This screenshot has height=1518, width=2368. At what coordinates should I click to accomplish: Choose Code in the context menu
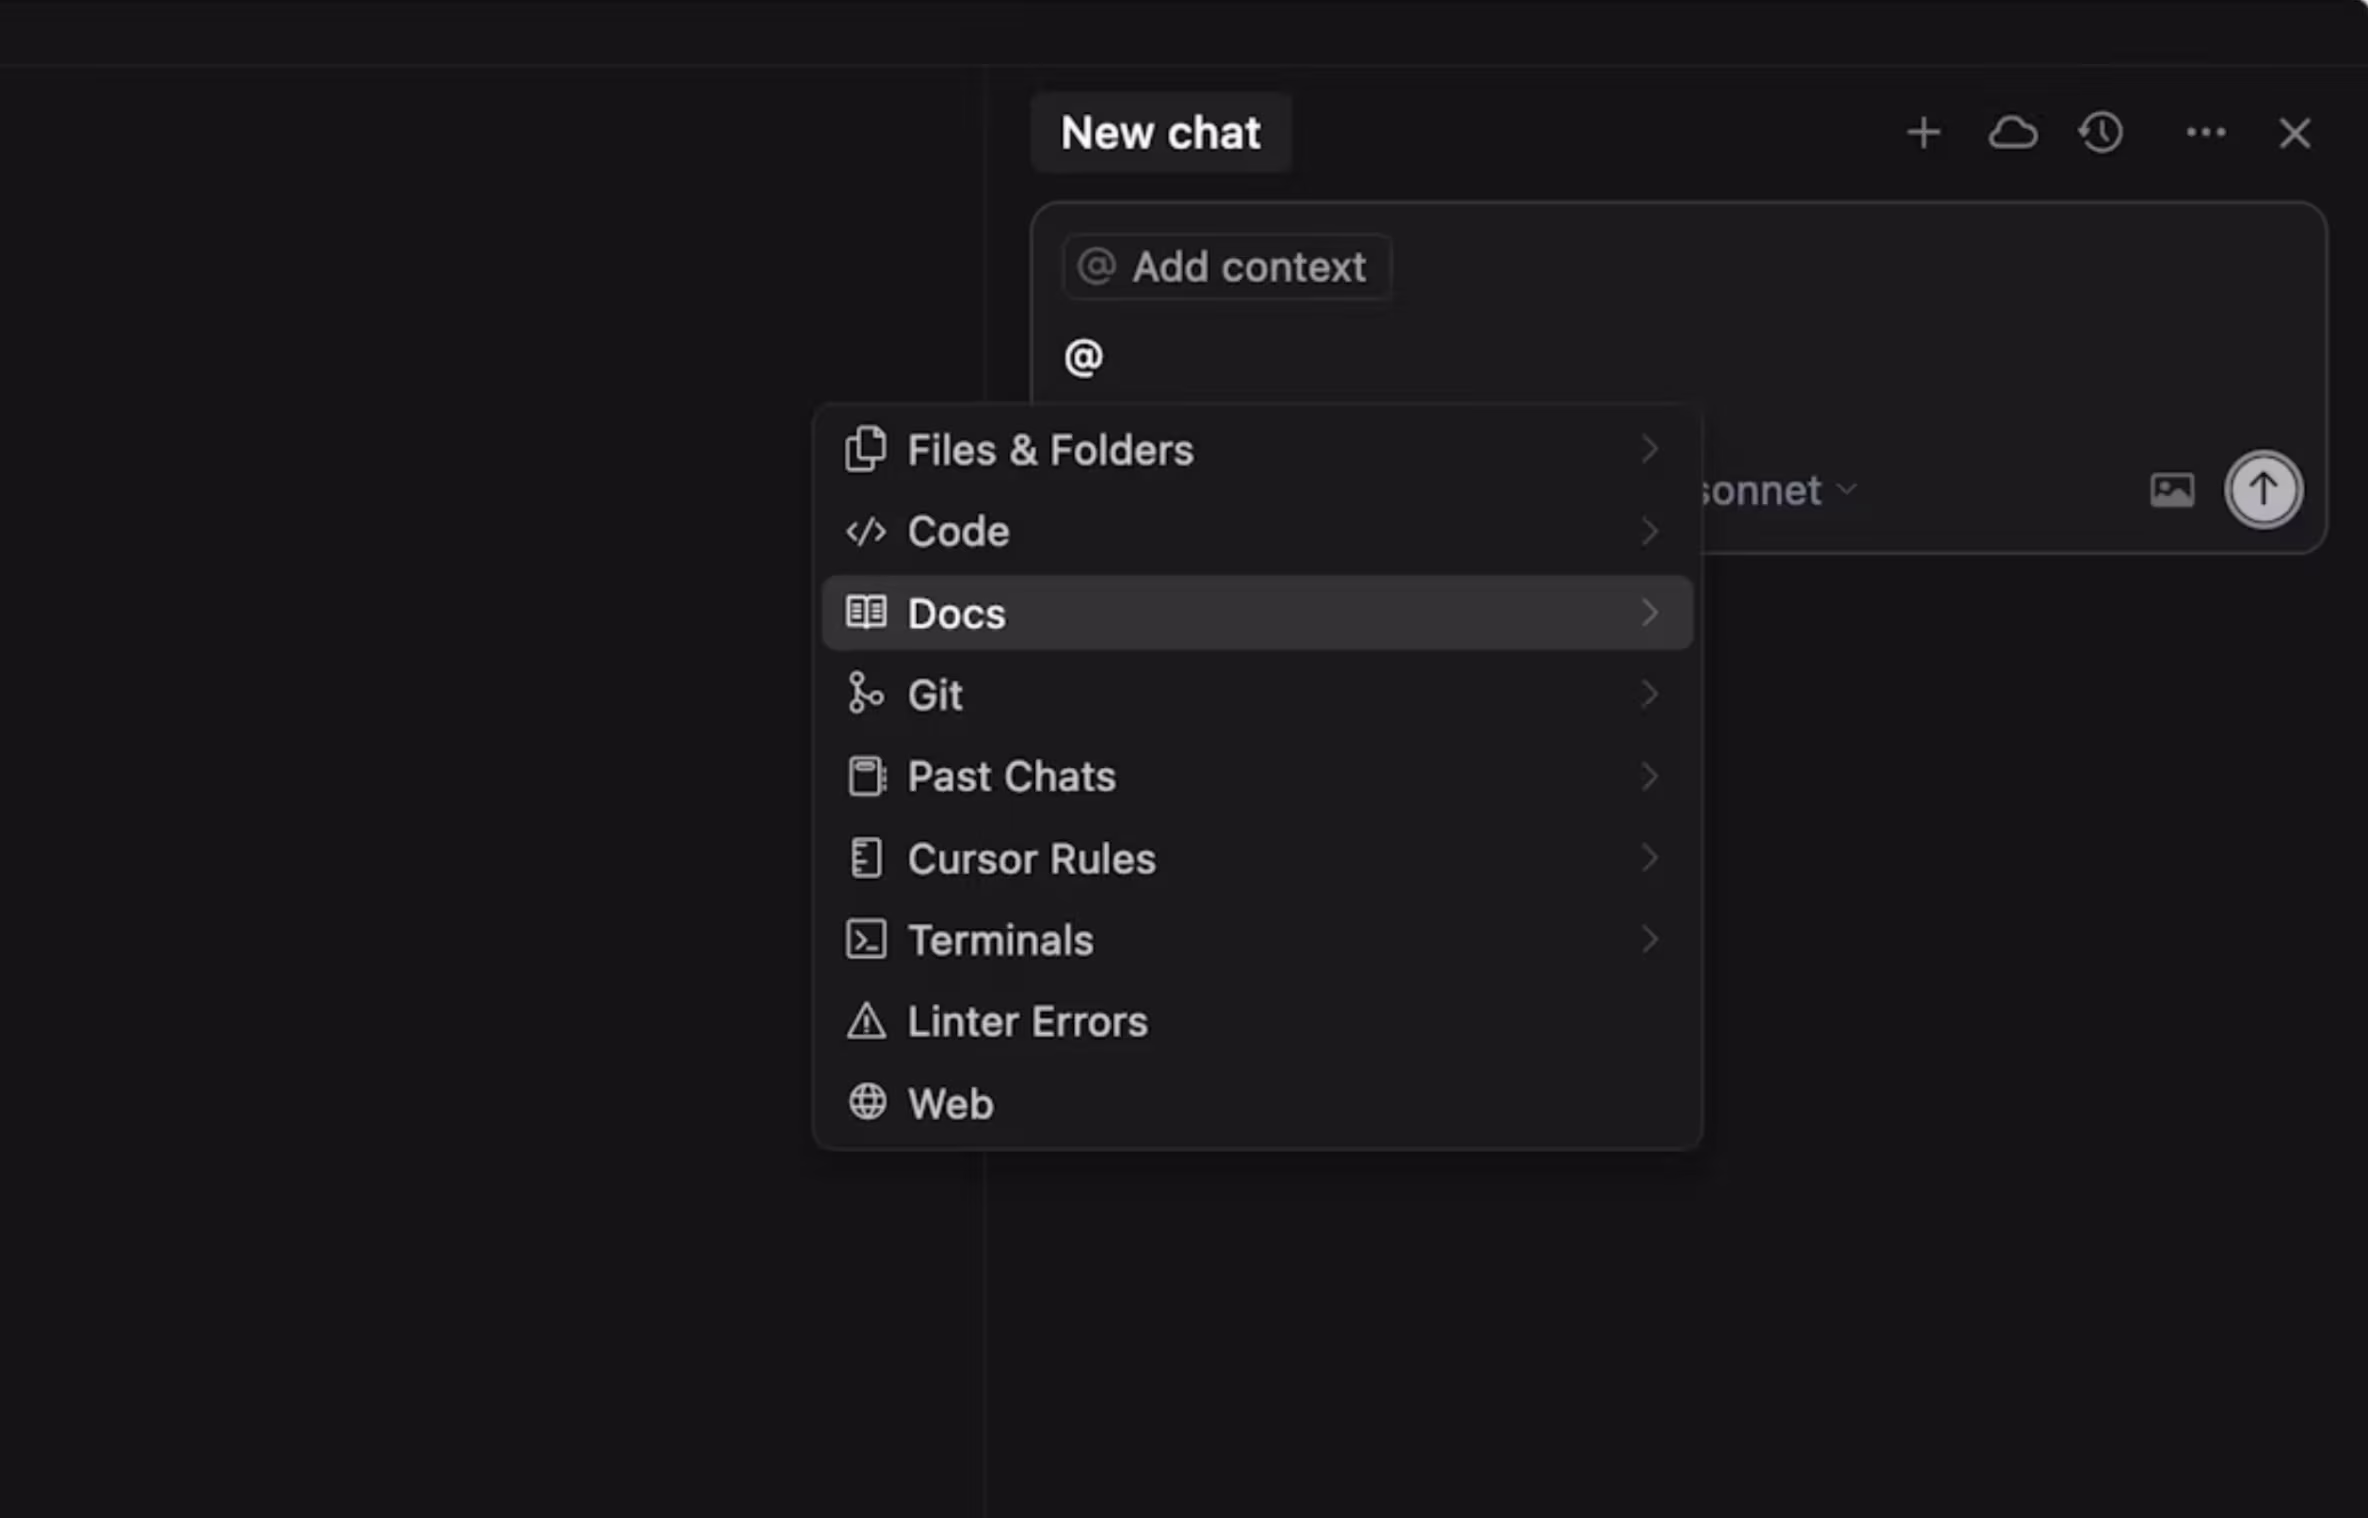[x=958, y=531]
